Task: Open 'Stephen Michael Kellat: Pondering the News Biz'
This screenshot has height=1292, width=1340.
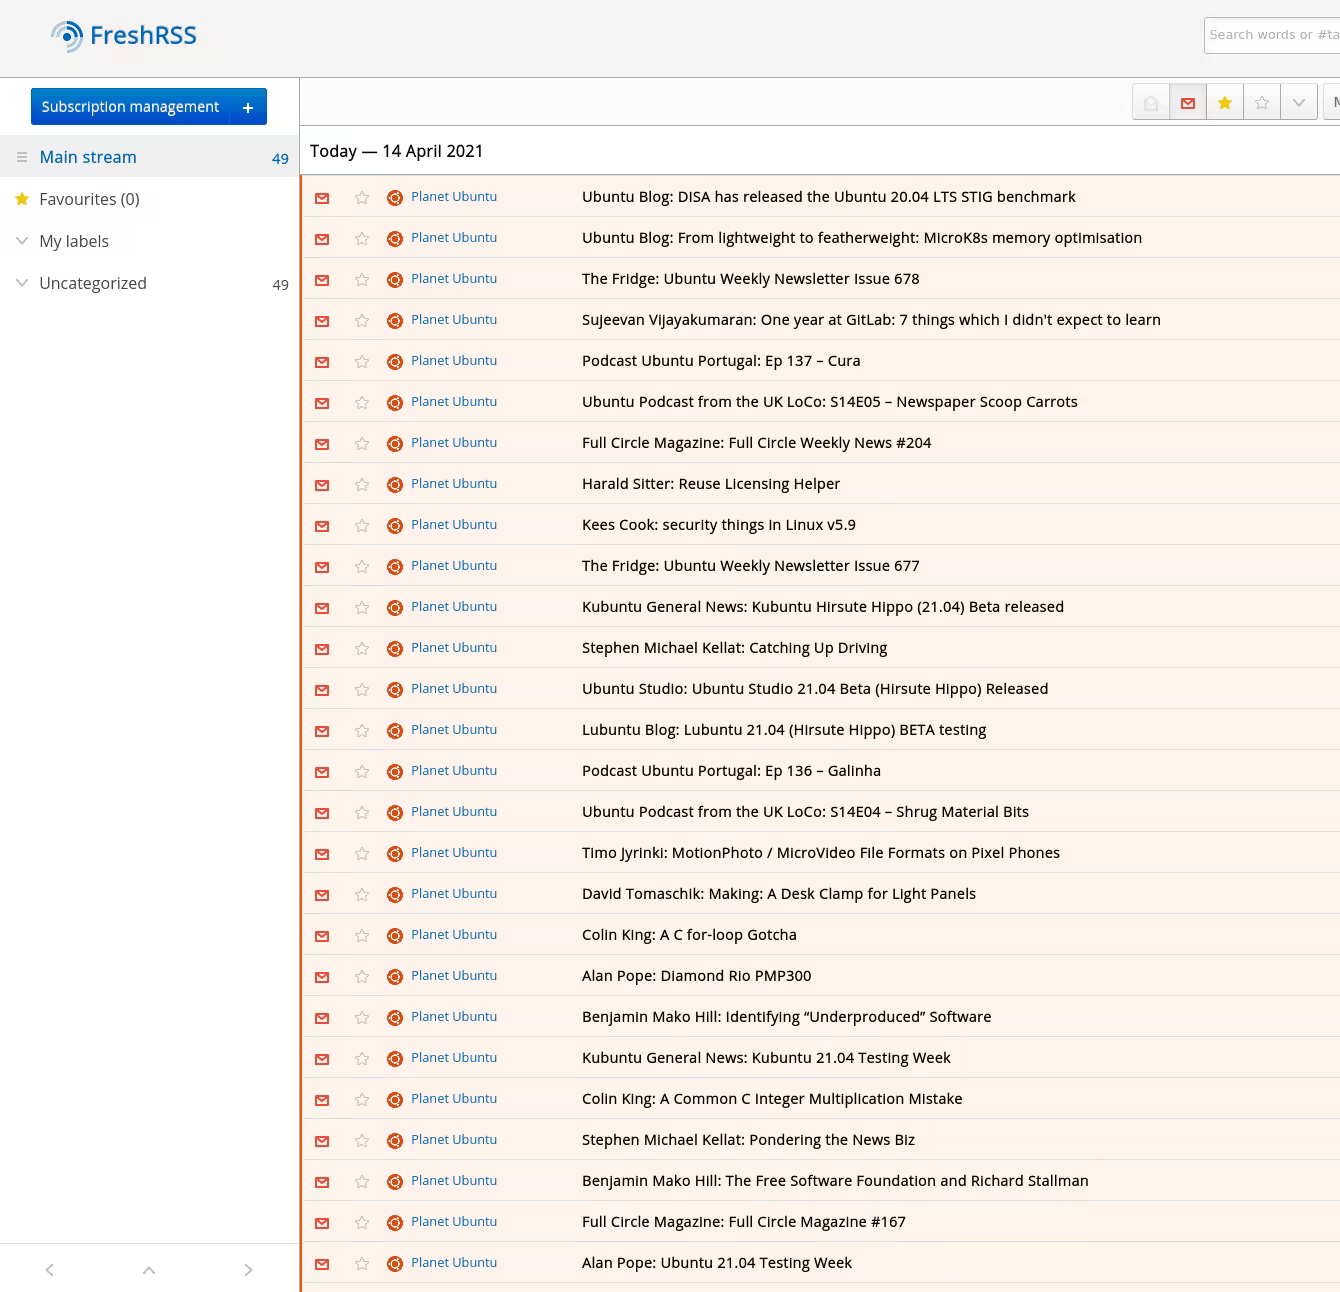Action: 748,1140
